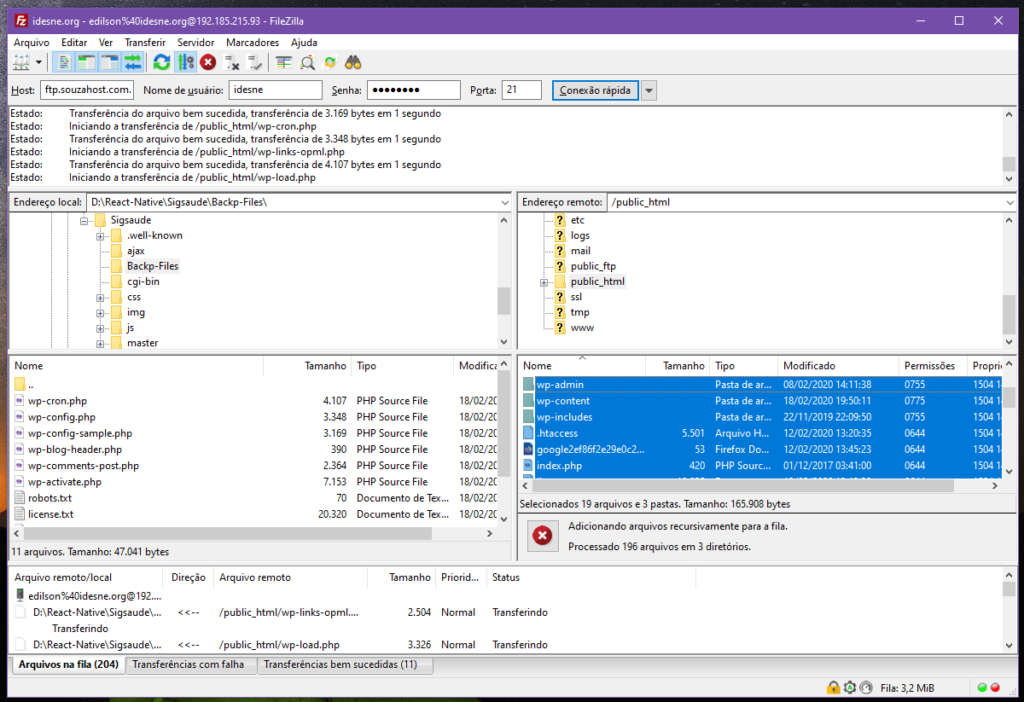Viewport: 1024px width, 702px height.
Task: Toggle the remote directory tree view
Action: click(x=110, y=63)
